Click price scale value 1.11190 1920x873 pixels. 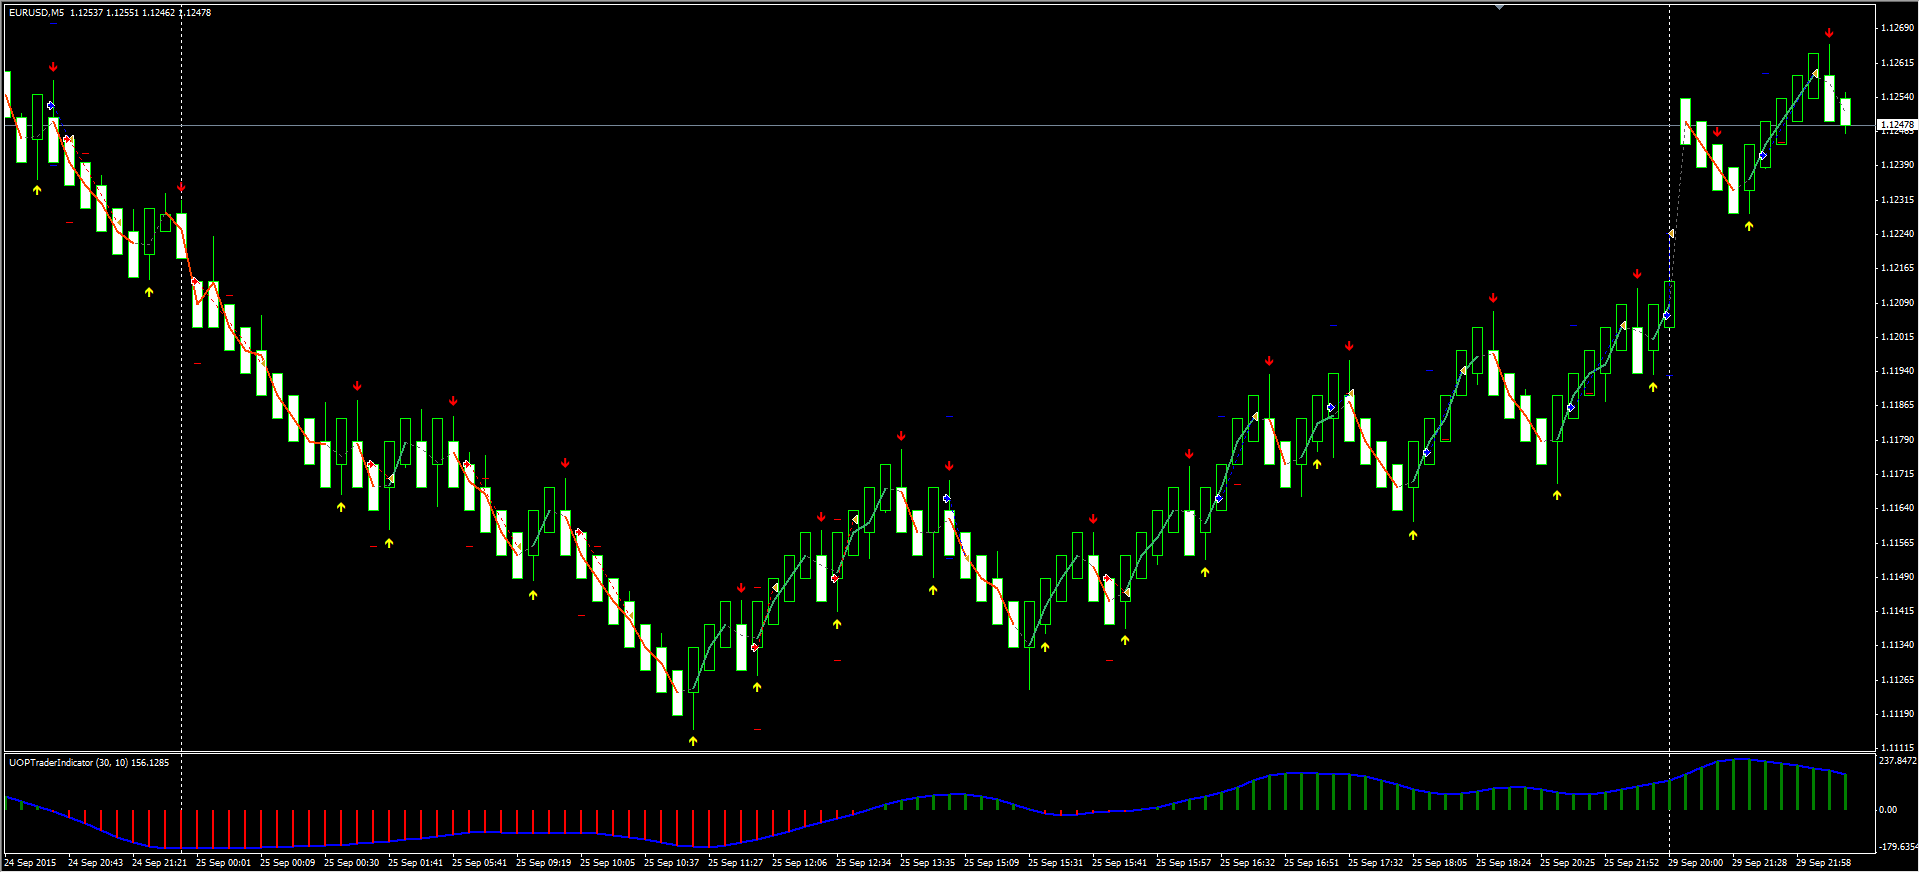coord(1897,713)
